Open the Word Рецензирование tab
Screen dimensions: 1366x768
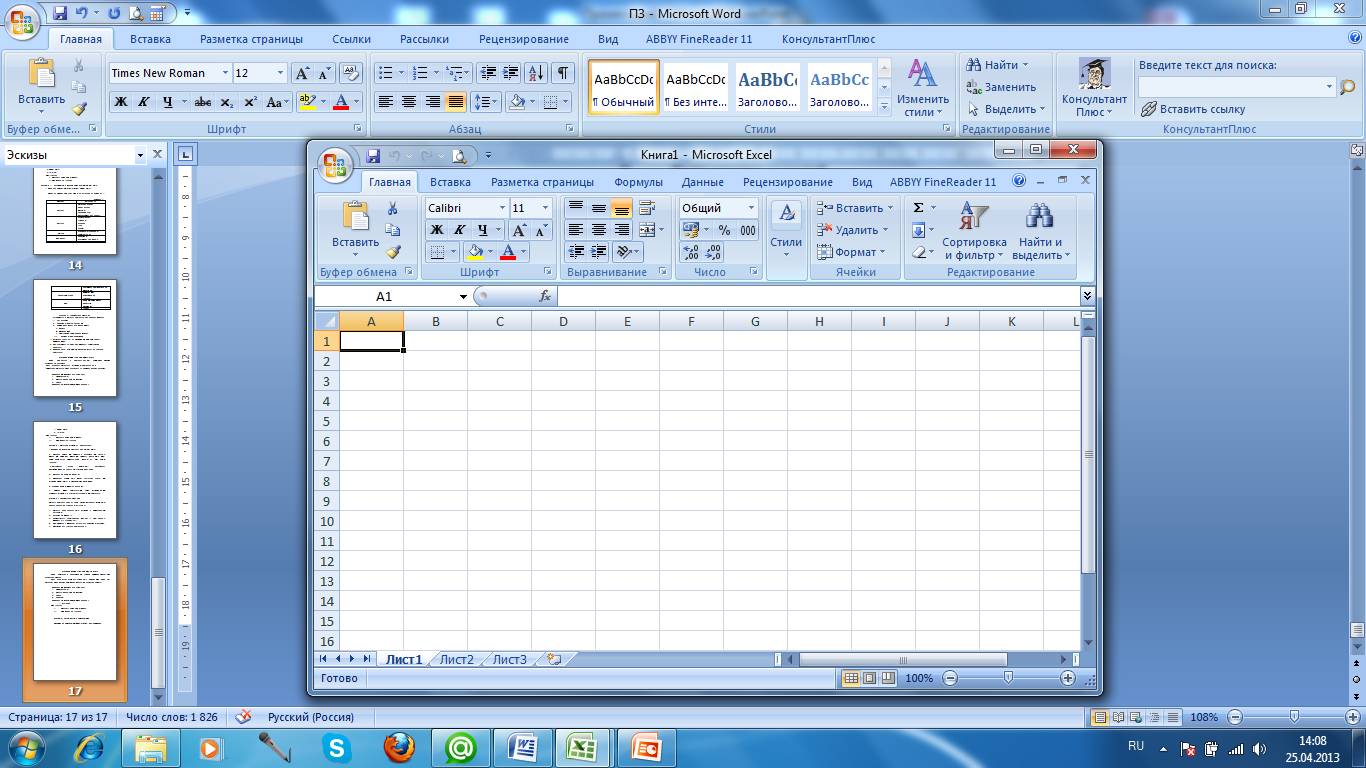524,39
